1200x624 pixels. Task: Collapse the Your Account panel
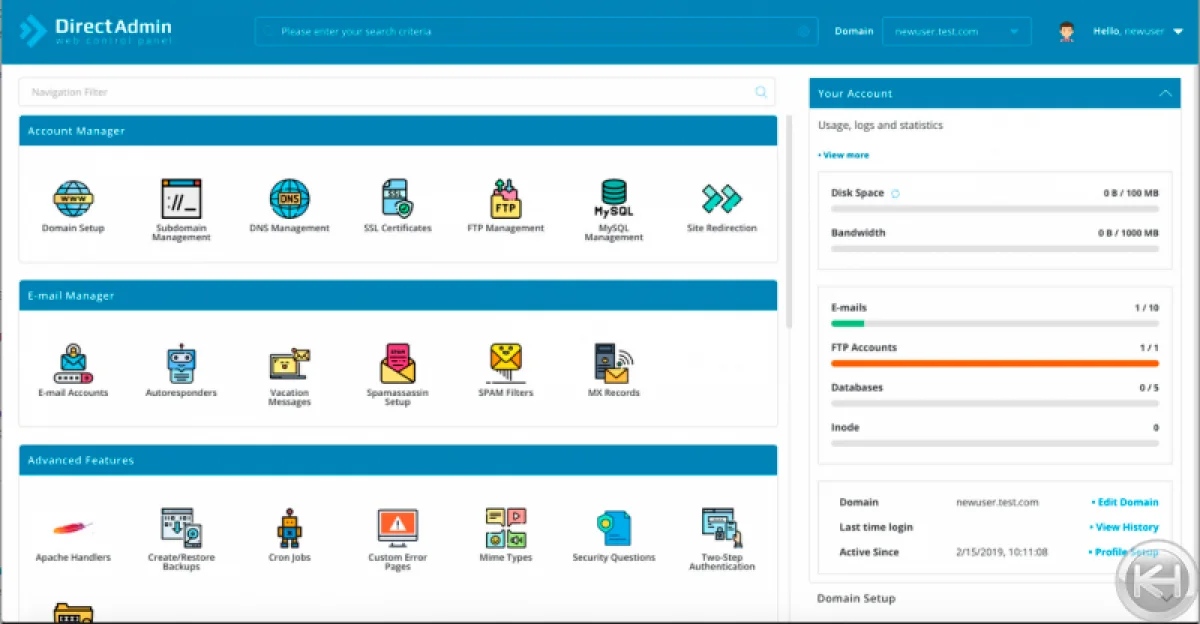tap(1164, 93)
